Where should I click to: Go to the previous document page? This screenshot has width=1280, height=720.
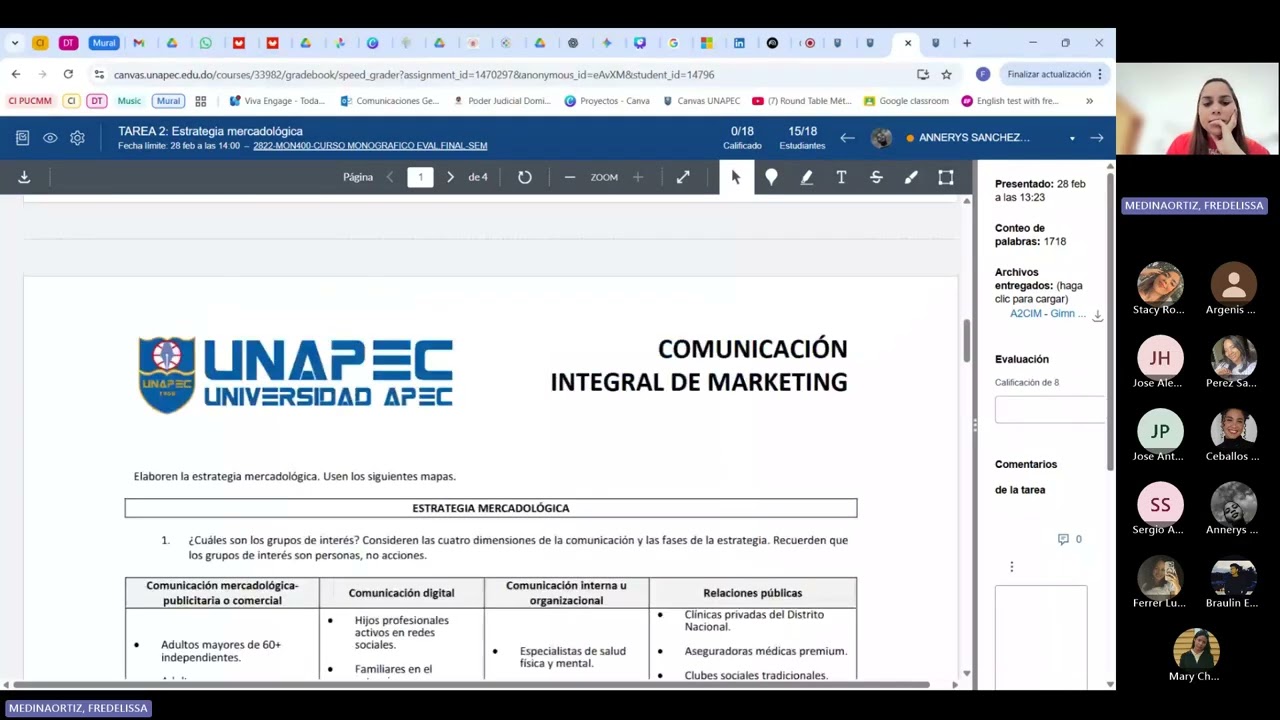tap(390, 177)
